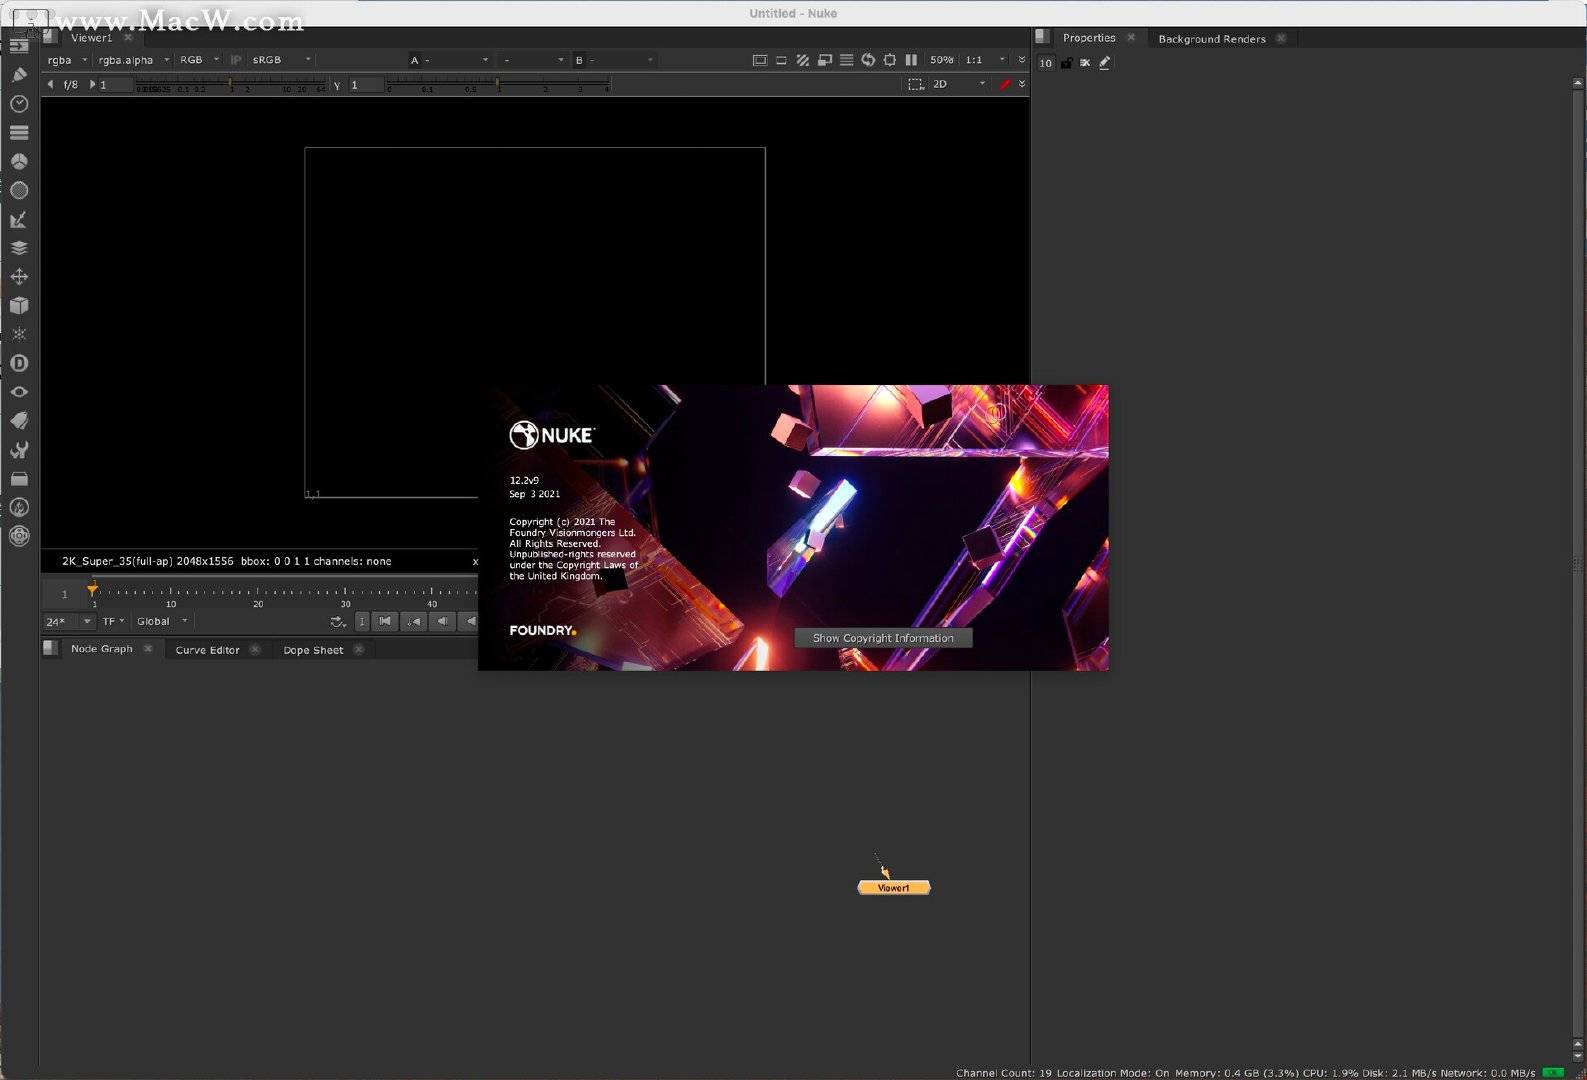This screenshot has width=1587, height=1080.
Task: Open the Other nodes menu icon
Action: (19, 479)
